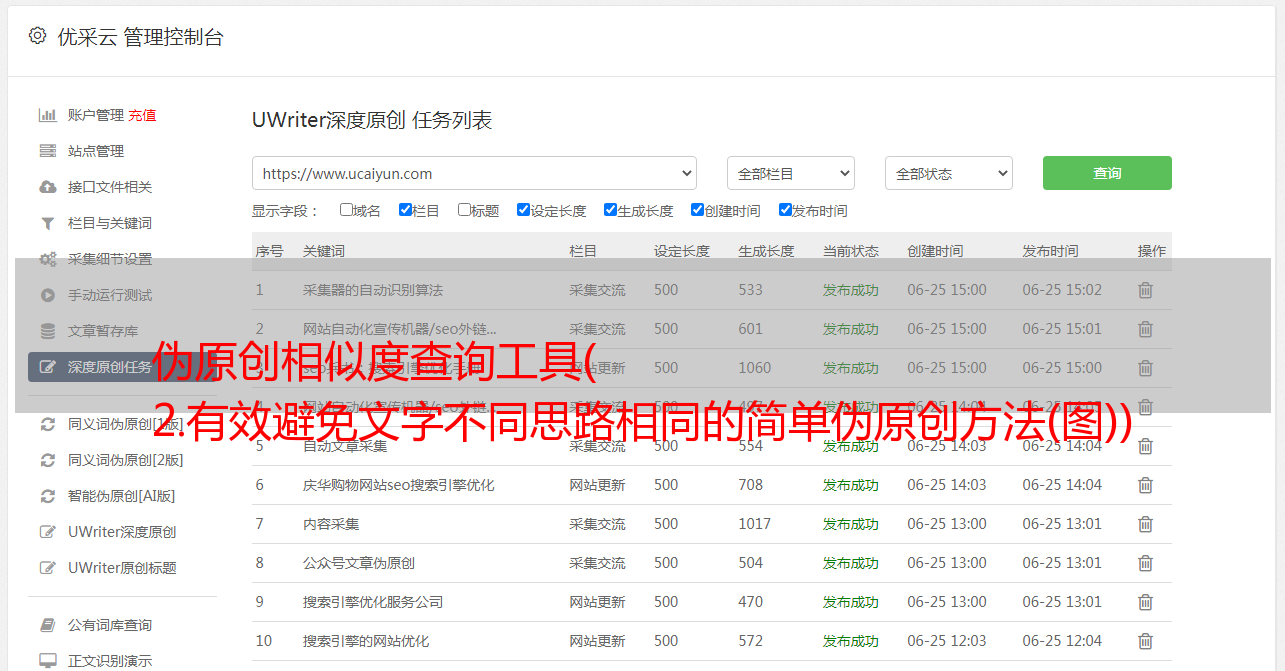Click the bar chart icon for 账户管理
1285x671 pixels.
47,115
